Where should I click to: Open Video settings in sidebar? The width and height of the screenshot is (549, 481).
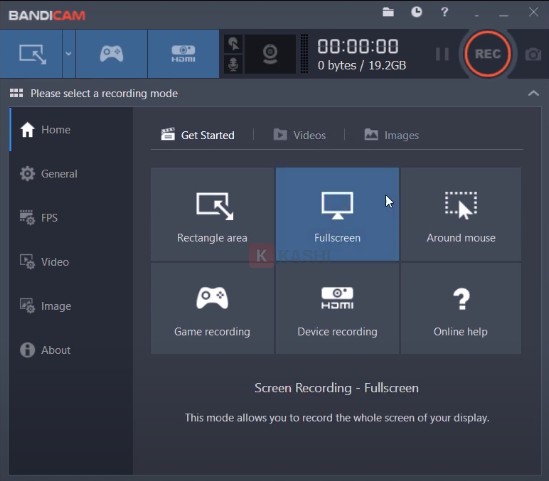[x=71, y=262]
